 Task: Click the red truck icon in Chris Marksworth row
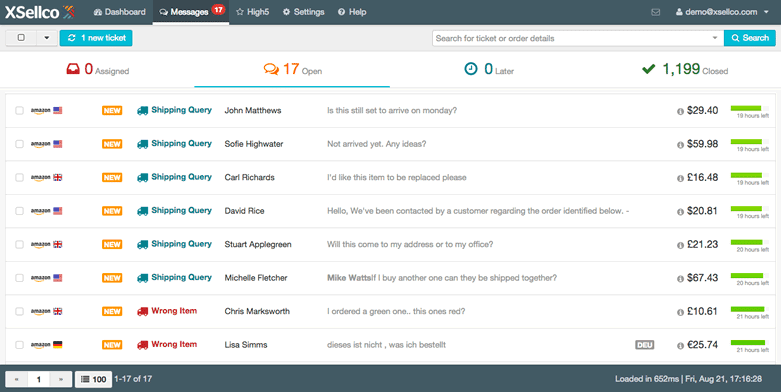point(142,311)
